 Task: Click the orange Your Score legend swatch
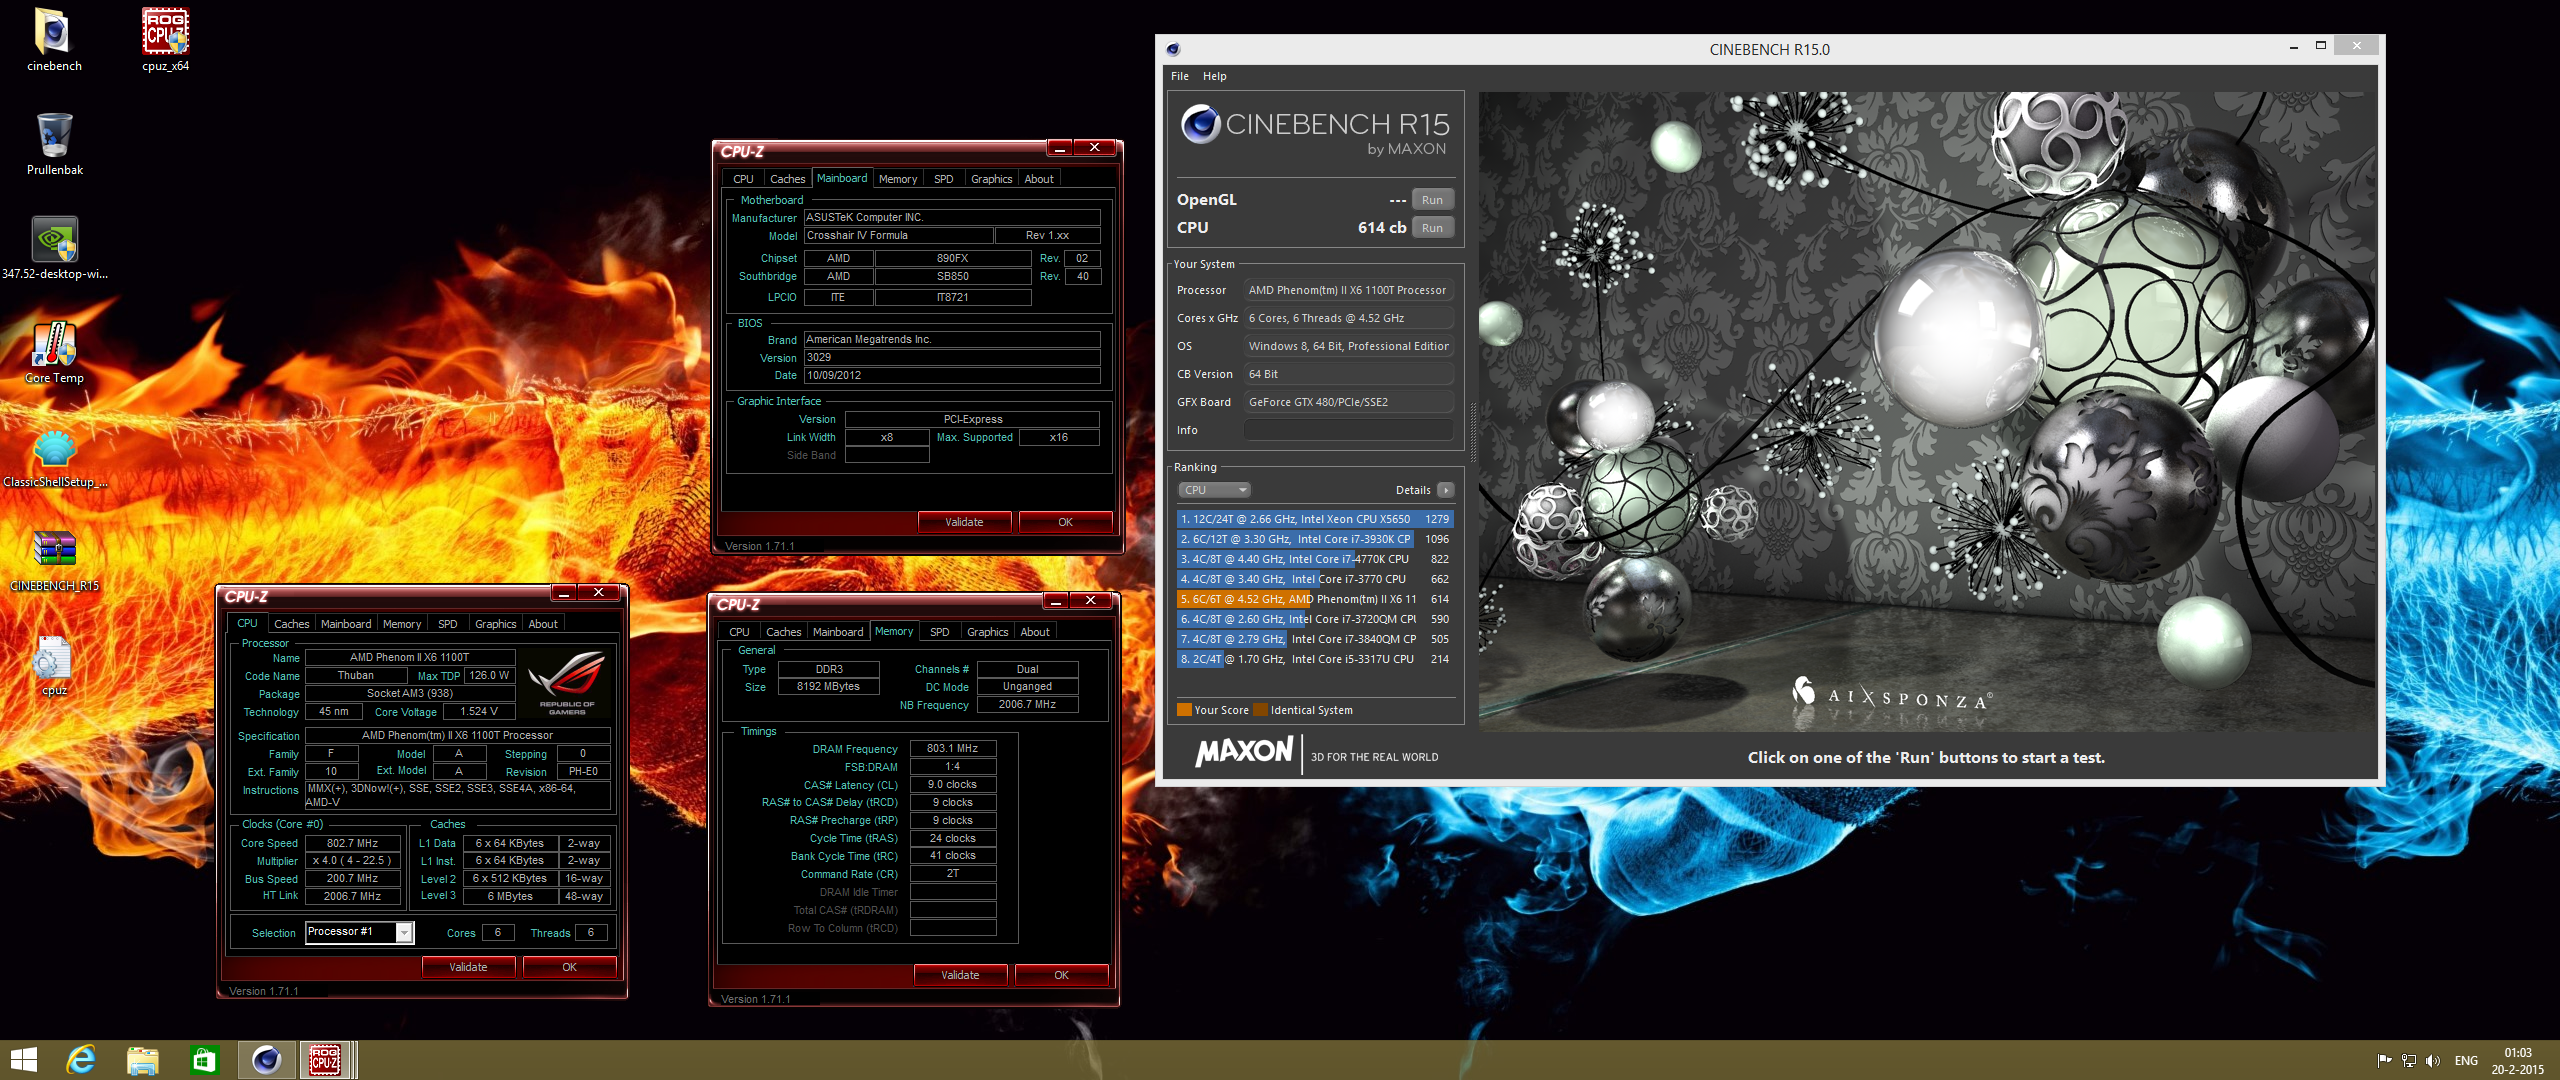[1184, 710]
